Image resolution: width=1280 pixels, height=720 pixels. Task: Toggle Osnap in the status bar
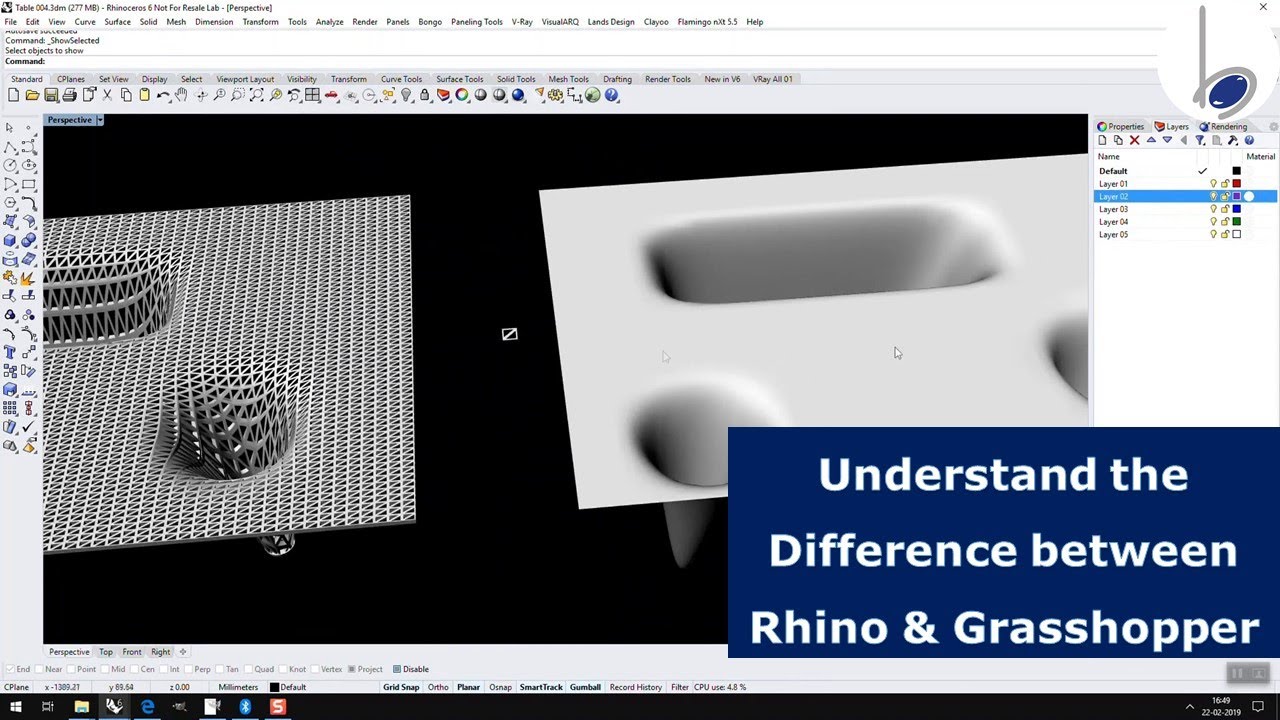point(500,687)
